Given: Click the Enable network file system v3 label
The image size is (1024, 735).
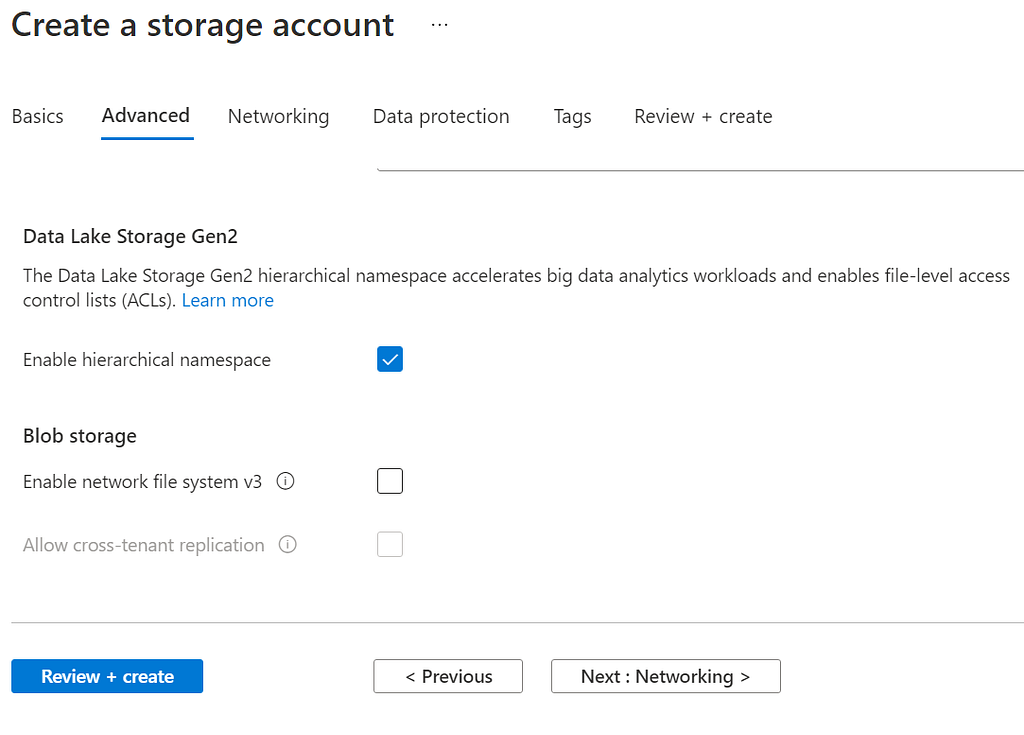Looking at the screenshot, I should click(x=142, y=482).
